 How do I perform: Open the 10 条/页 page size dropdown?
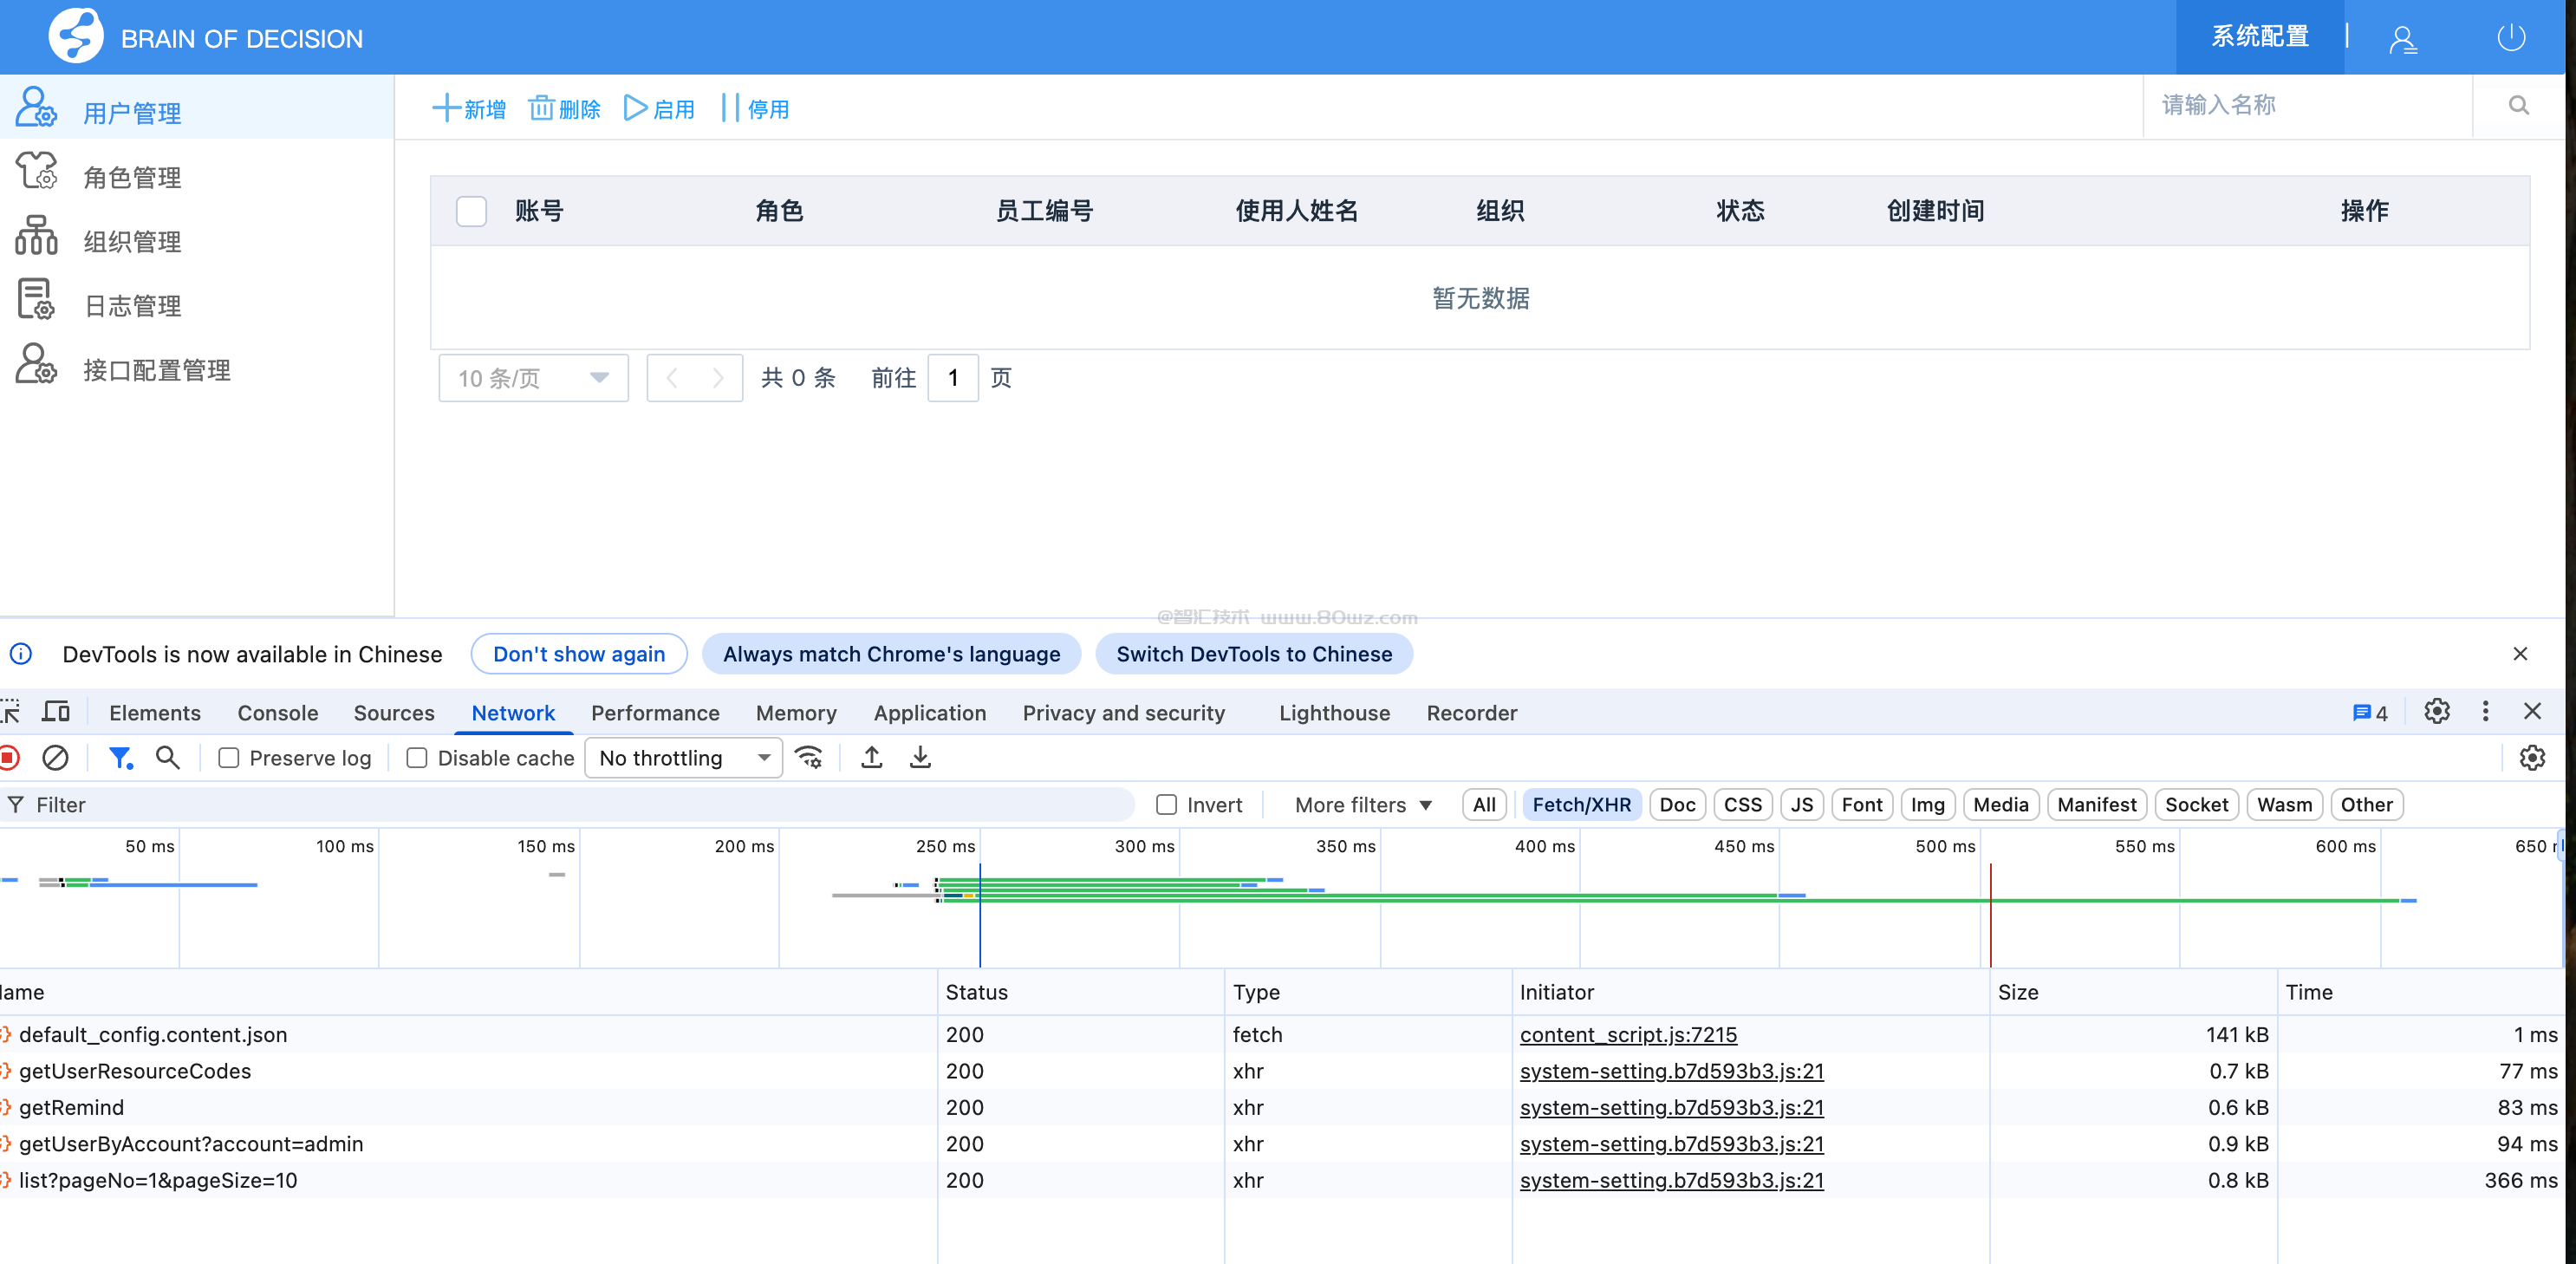(533, 378)
